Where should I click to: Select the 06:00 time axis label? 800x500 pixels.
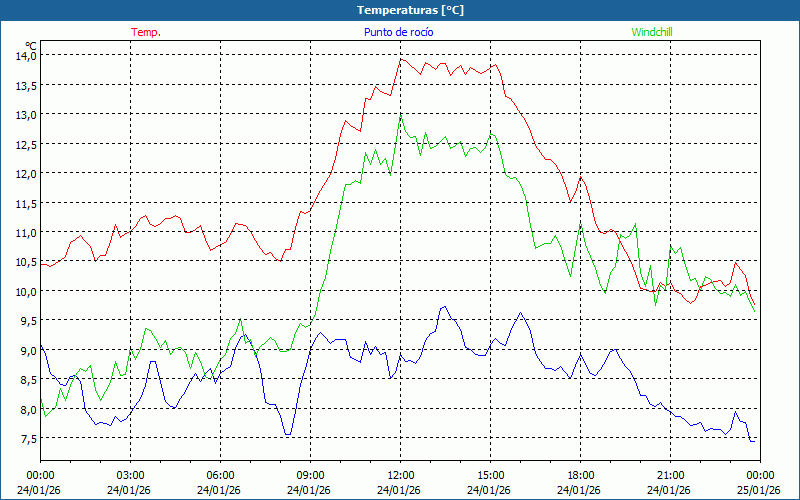(220, 475)
